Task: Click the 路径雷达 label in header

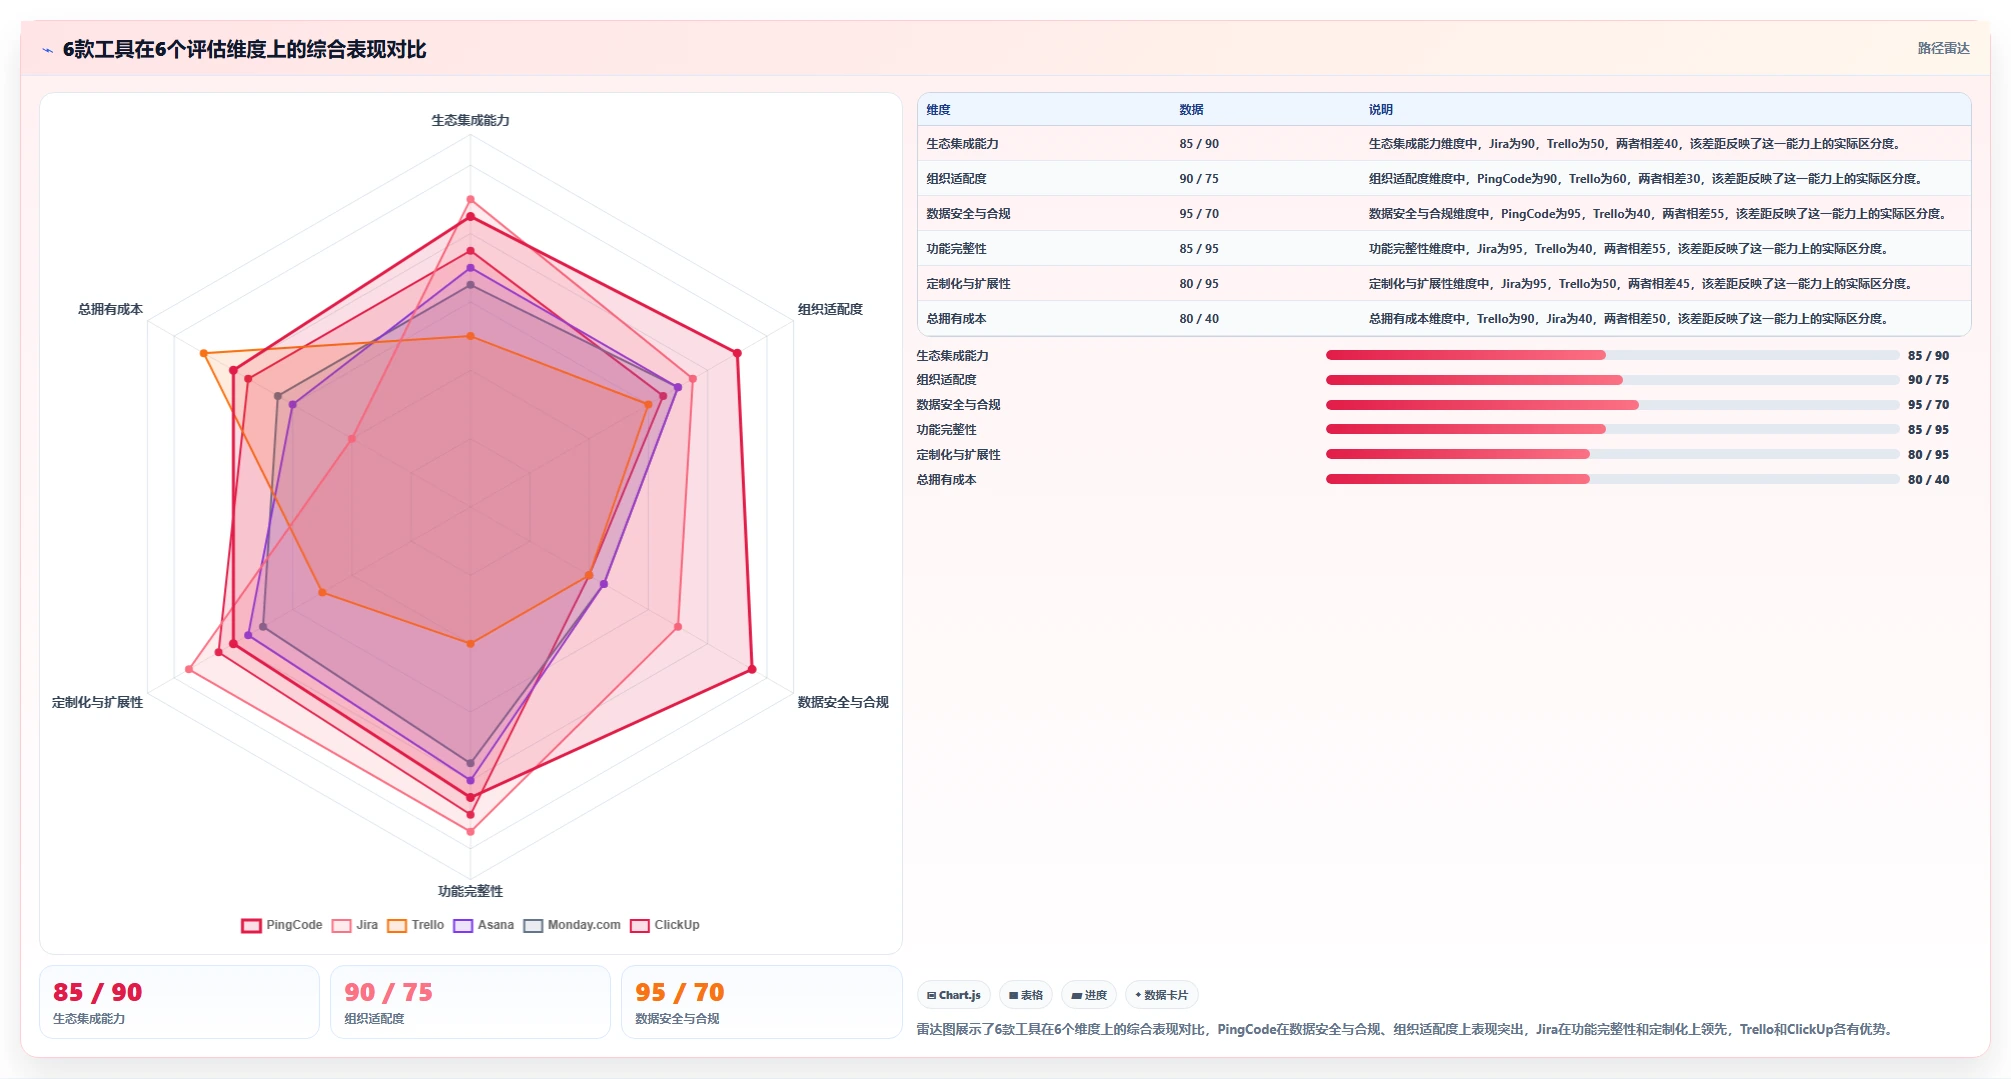Action: click(x=1943, y=48)
